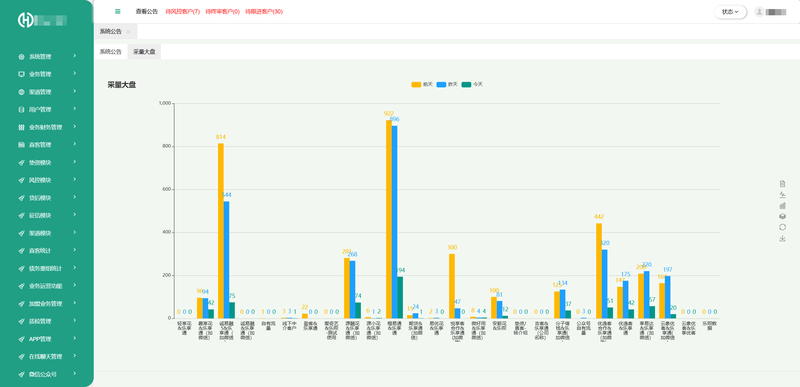Image resolution: width=800 pixels, height=387 pixels.
Task: Expand 加盟业务管理 using its chevron
Action: (74, 303)
